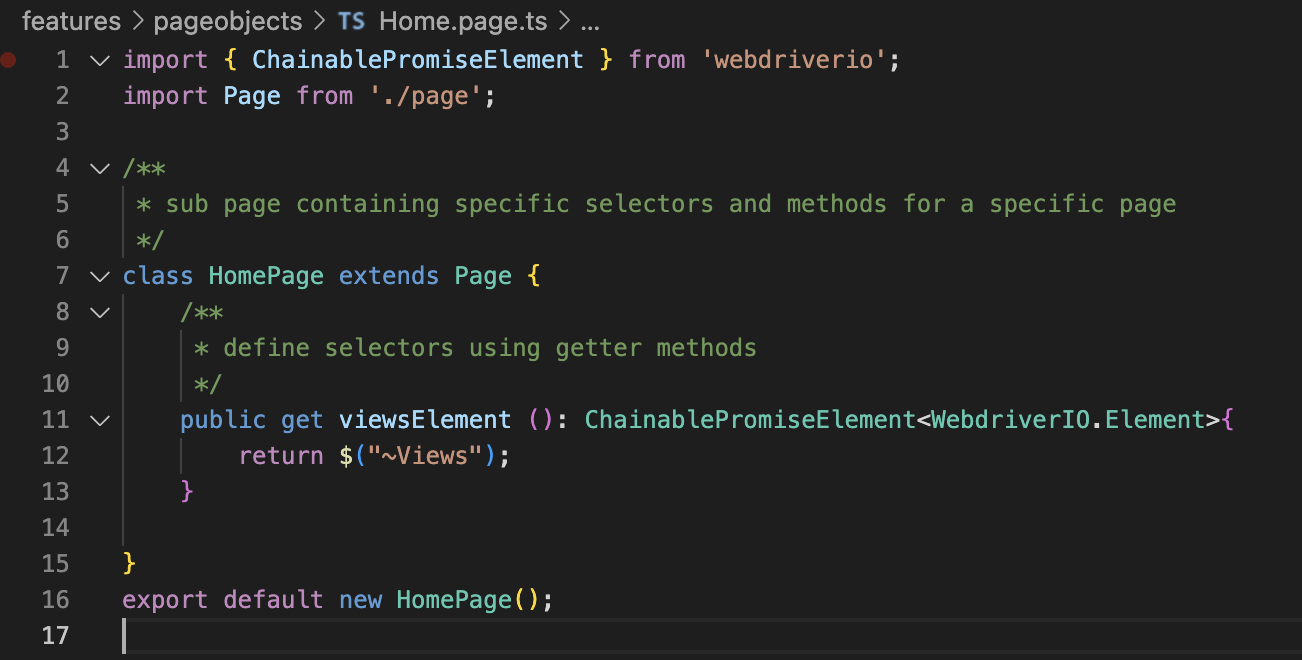This screenshot has width=1302, height=660.
Task: Click 'ChainablePromiseElement' in the line 1 import
Action: tap(418, 60)
